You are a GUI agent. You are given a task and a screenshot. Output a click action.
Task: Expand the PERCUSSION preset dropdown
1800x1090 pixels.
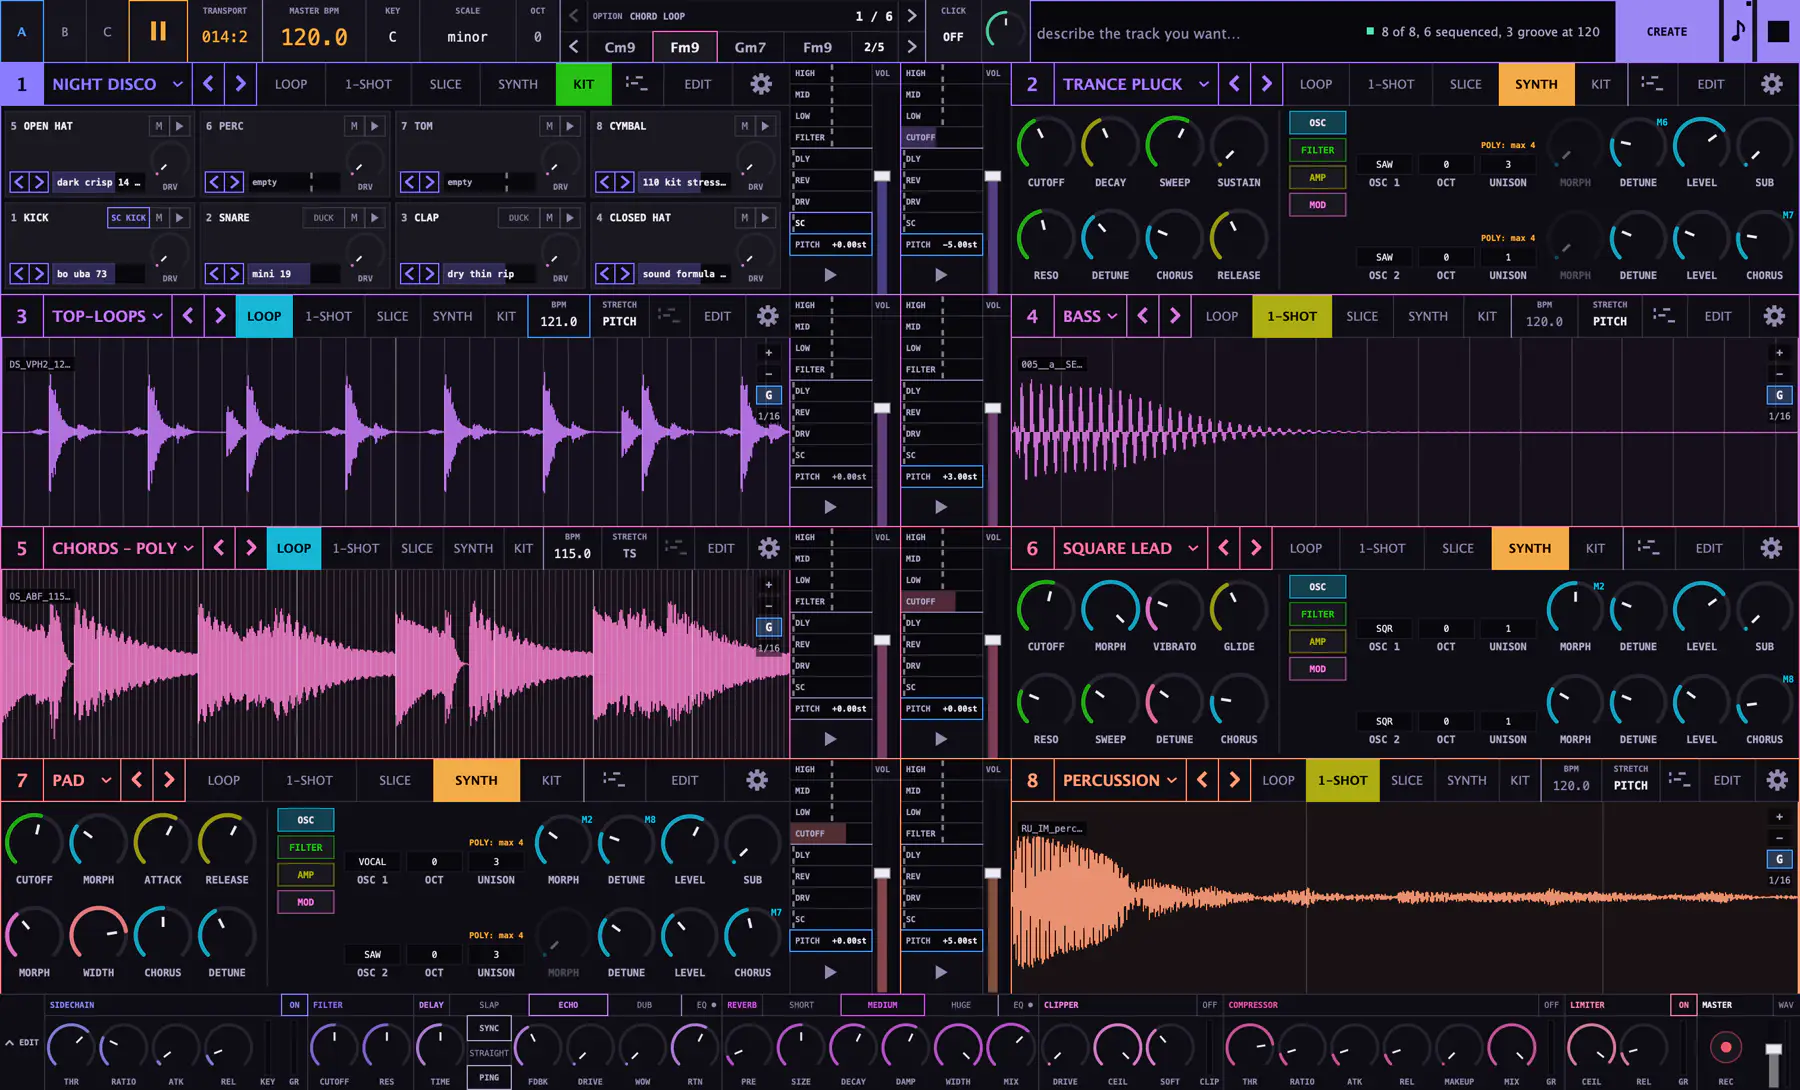click(1172, 780)
